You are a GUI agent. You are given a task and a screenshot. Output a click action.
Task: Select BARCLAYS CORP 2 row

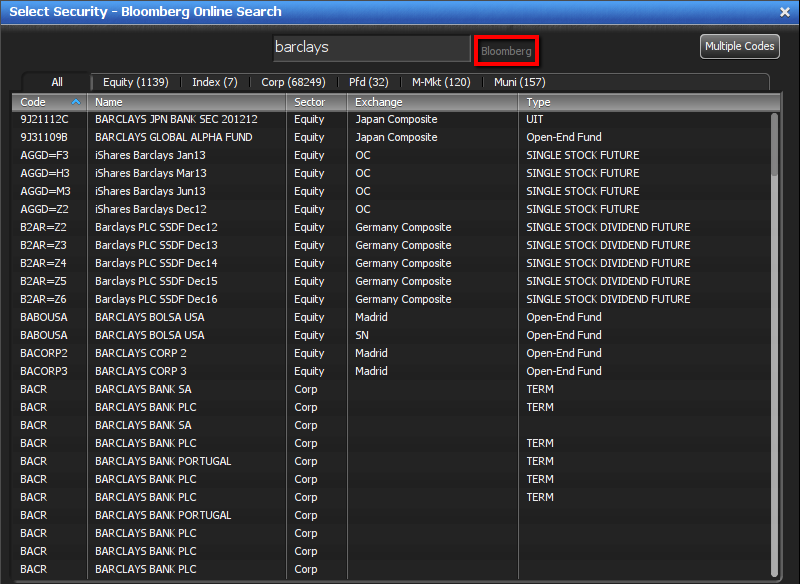click(391, 353)
